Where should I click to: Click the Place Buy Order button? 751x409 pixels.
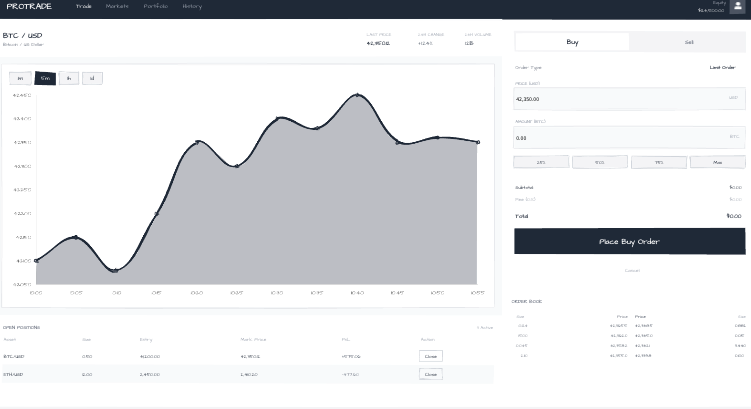(x=629, y=241)
